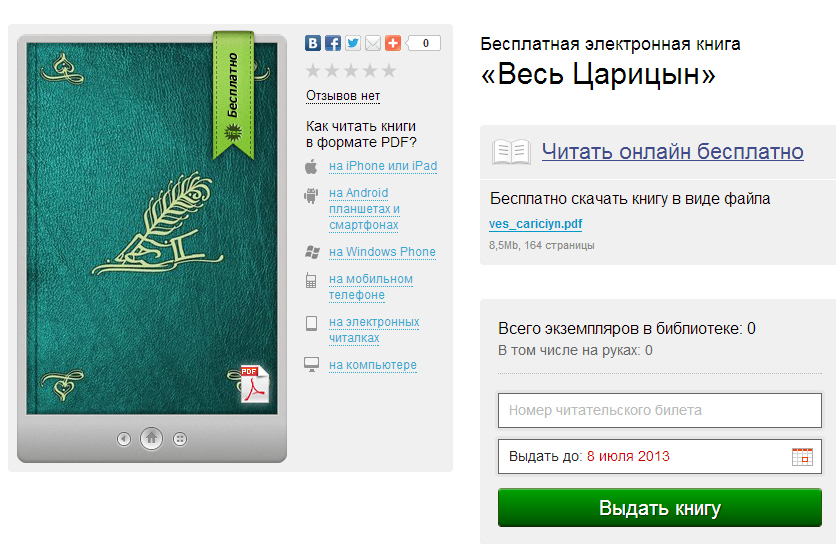Click the green 'Выдать книгу' button
836x544 pixels.
[x=660, y=508]
